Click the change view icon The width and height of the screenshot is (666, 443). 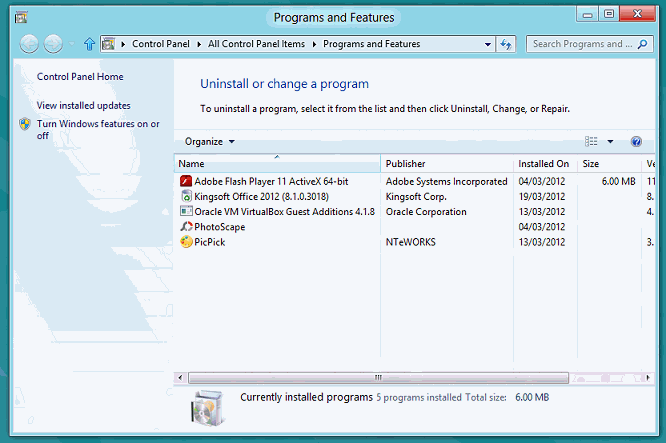pos(591,141)
